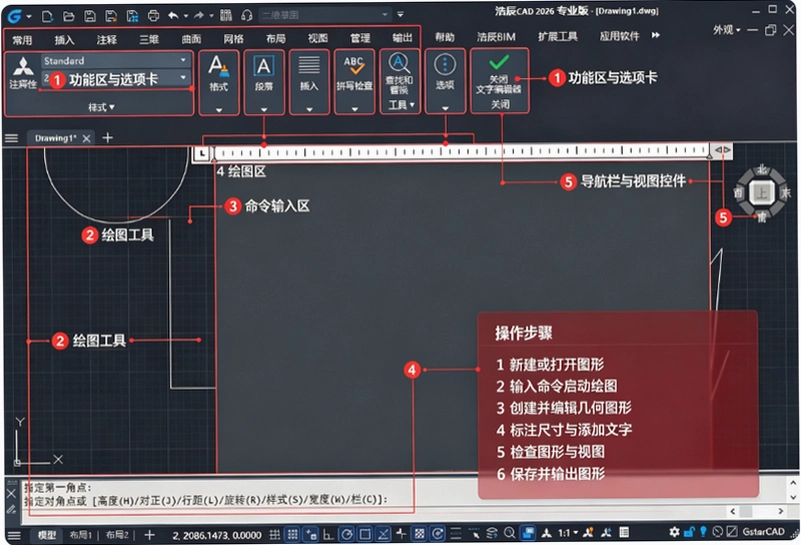Click the command line horizontal scrollbar
Image resolution: width=801 pixels, height=545 pixels.
(x=757, y=511)
